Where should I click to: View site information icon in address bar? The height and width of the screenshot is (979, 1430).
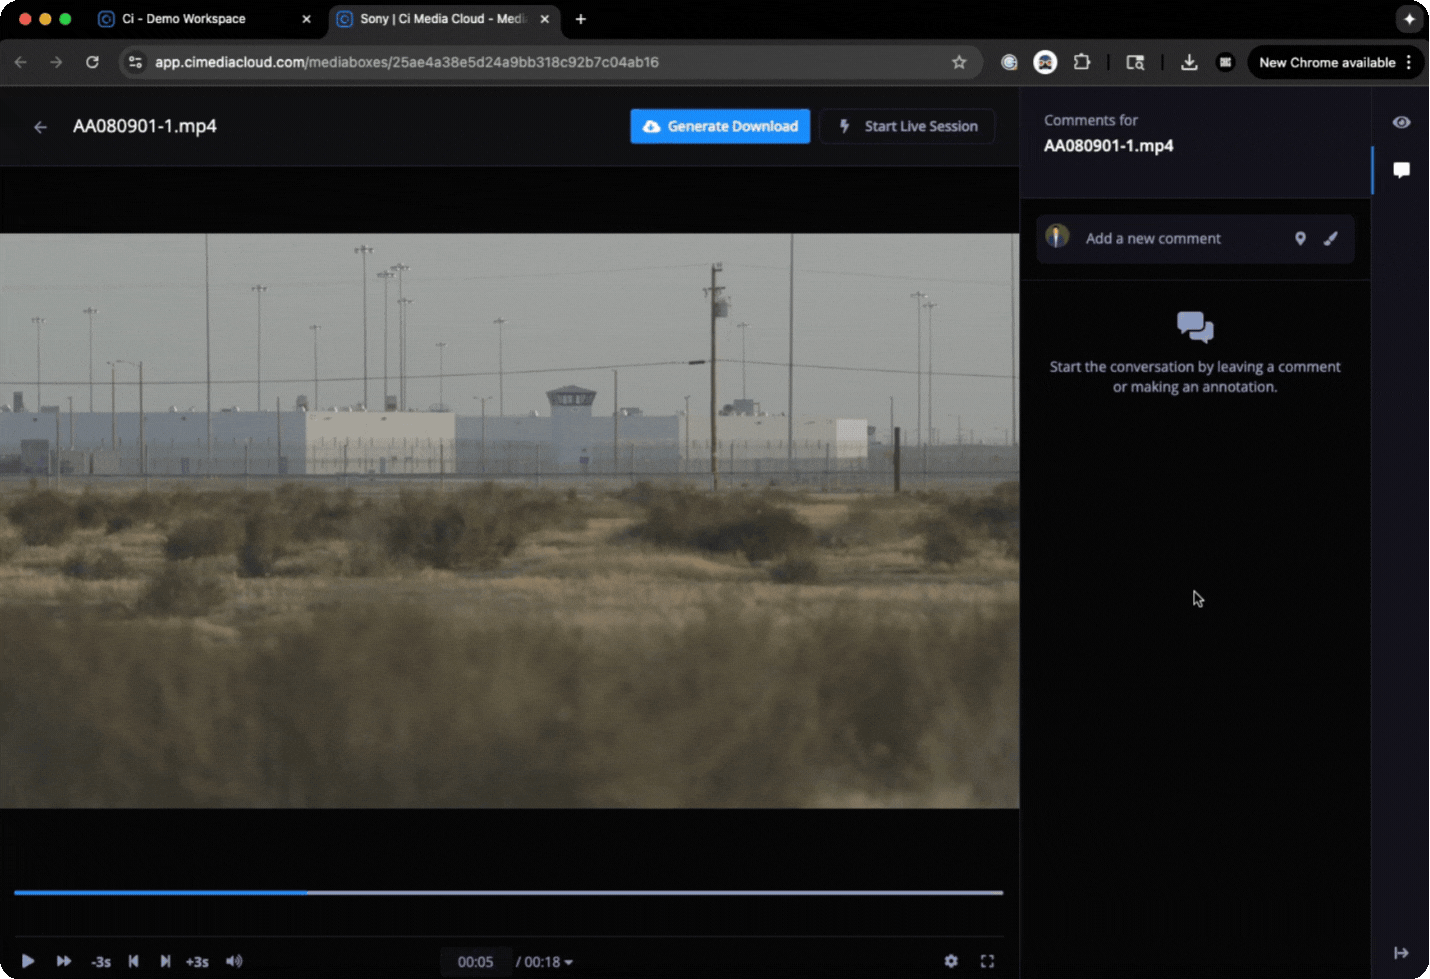tap(136, 62)
